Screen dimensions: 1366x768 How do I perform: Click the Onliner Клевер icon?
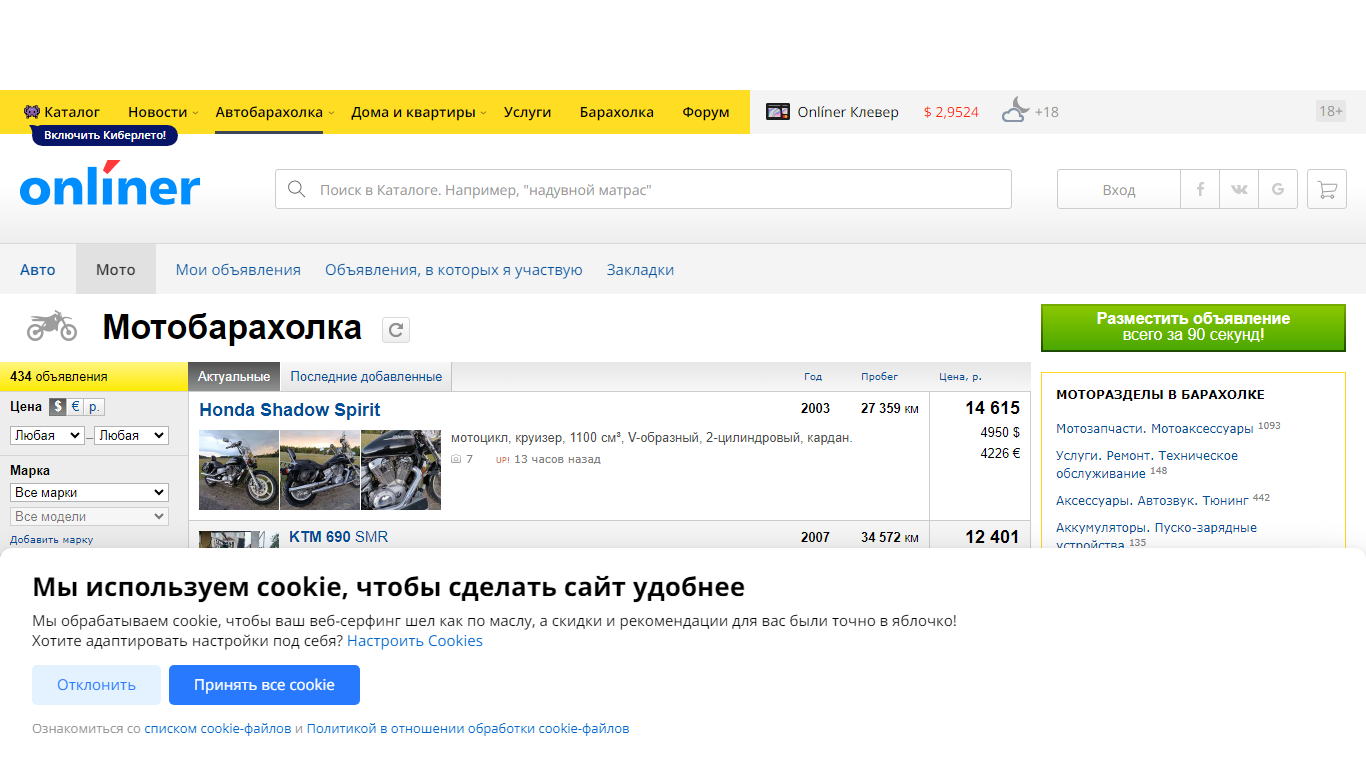[x=778, y=112]
